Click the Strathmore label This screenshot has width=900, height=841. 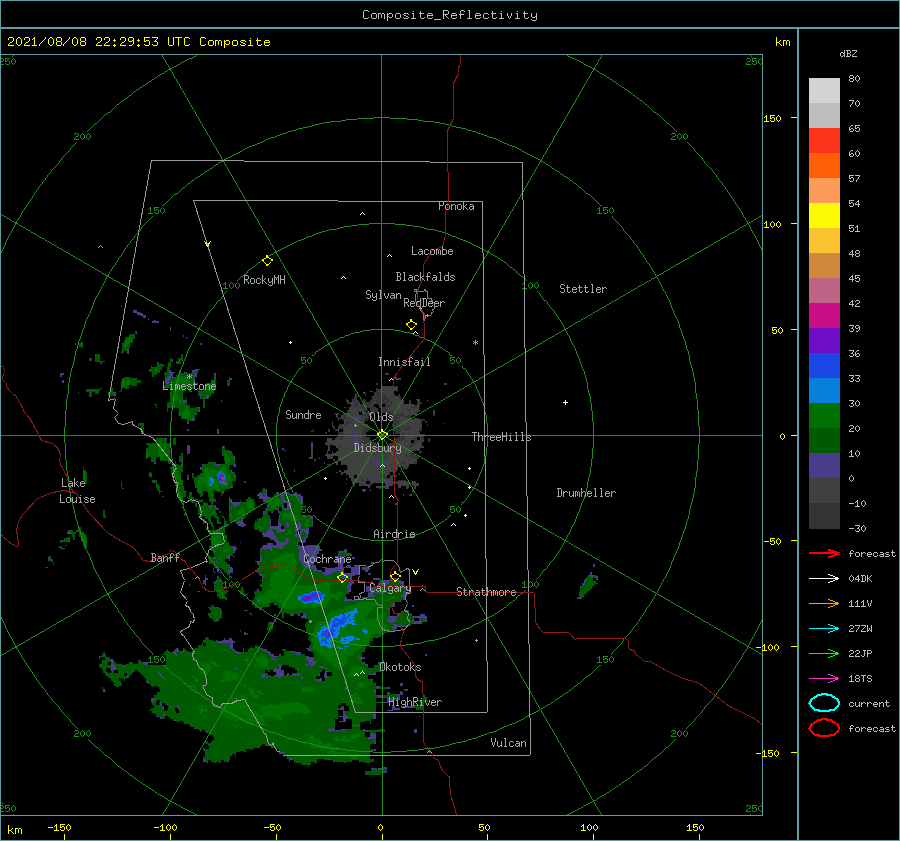[486, 592]
